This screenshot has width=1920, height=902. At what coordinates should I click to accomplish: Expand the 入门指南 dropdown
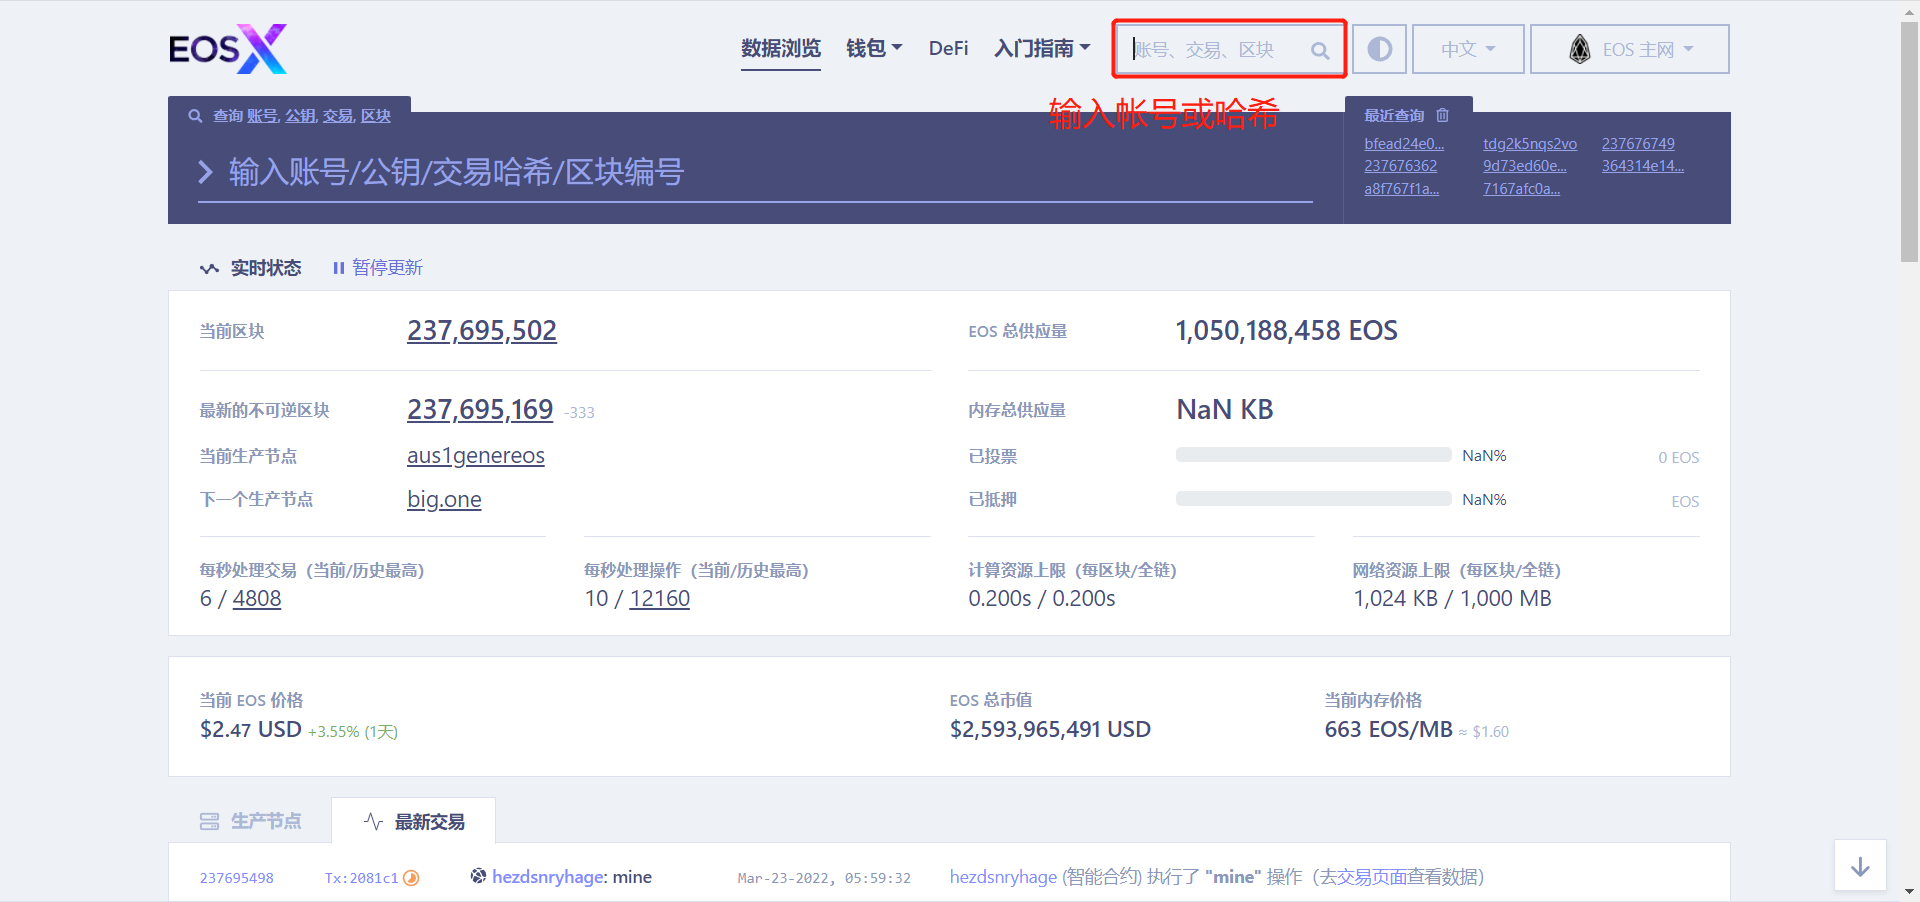[1041, 48]
